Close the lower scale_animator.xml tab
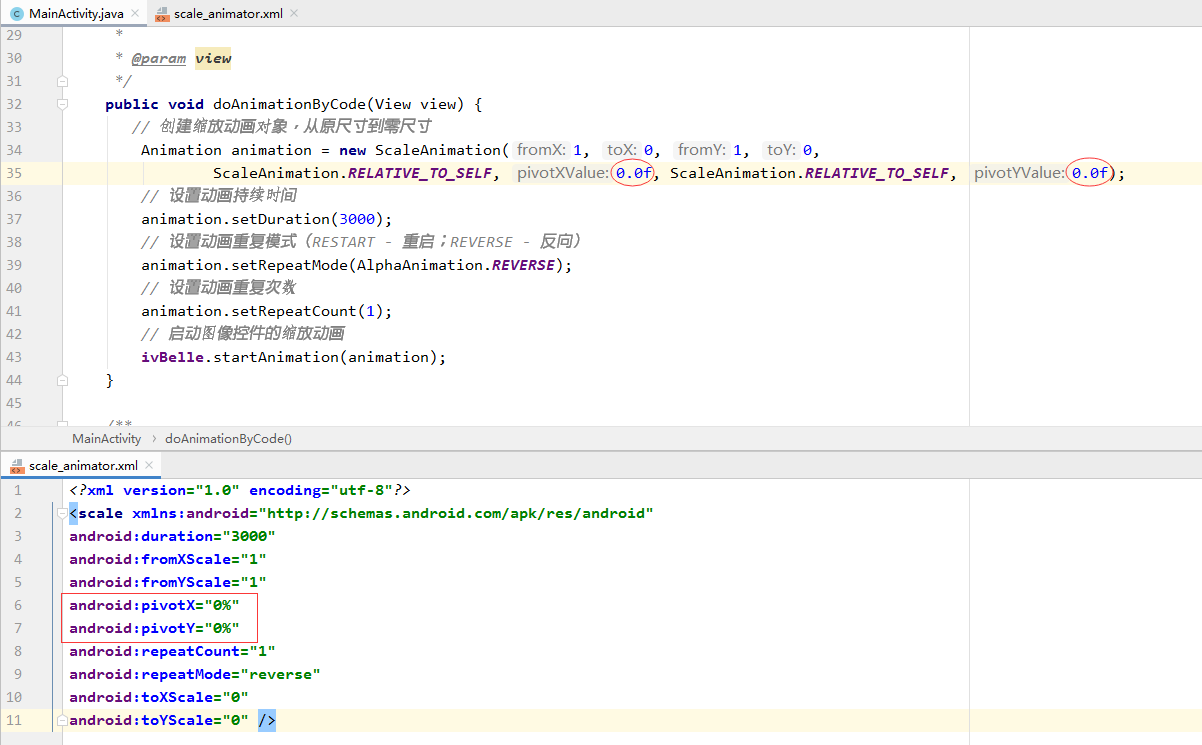Screen dimensions: 1202x745 [x=149, y=465]
